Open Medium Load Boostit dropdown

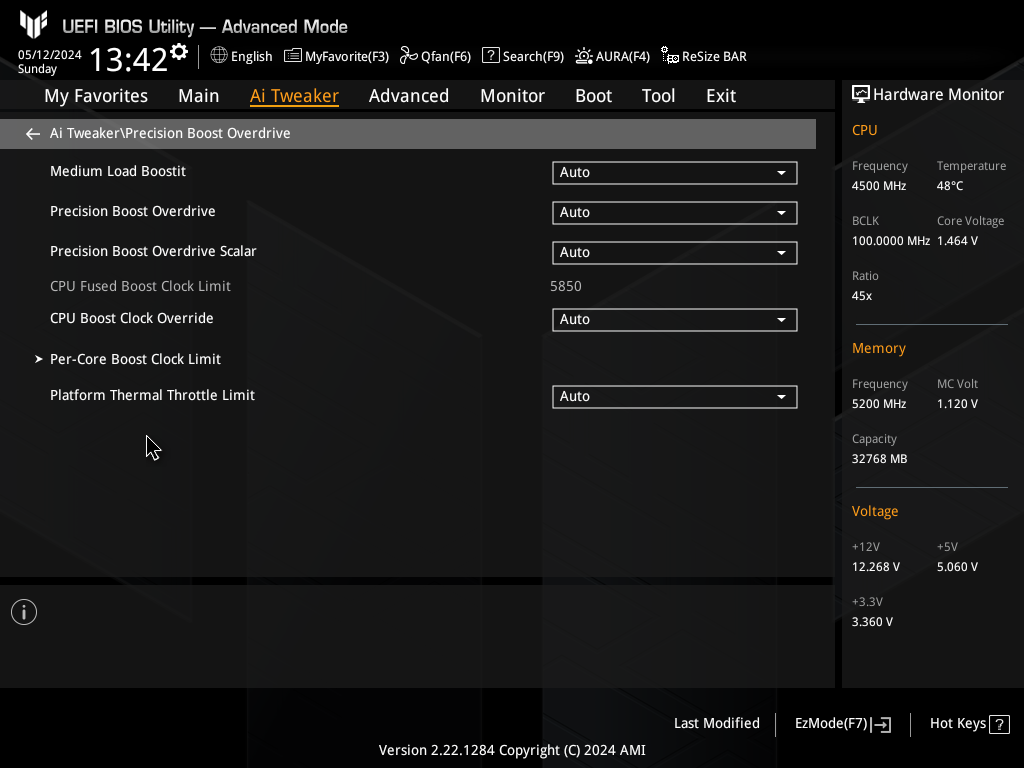pos(675,173)
